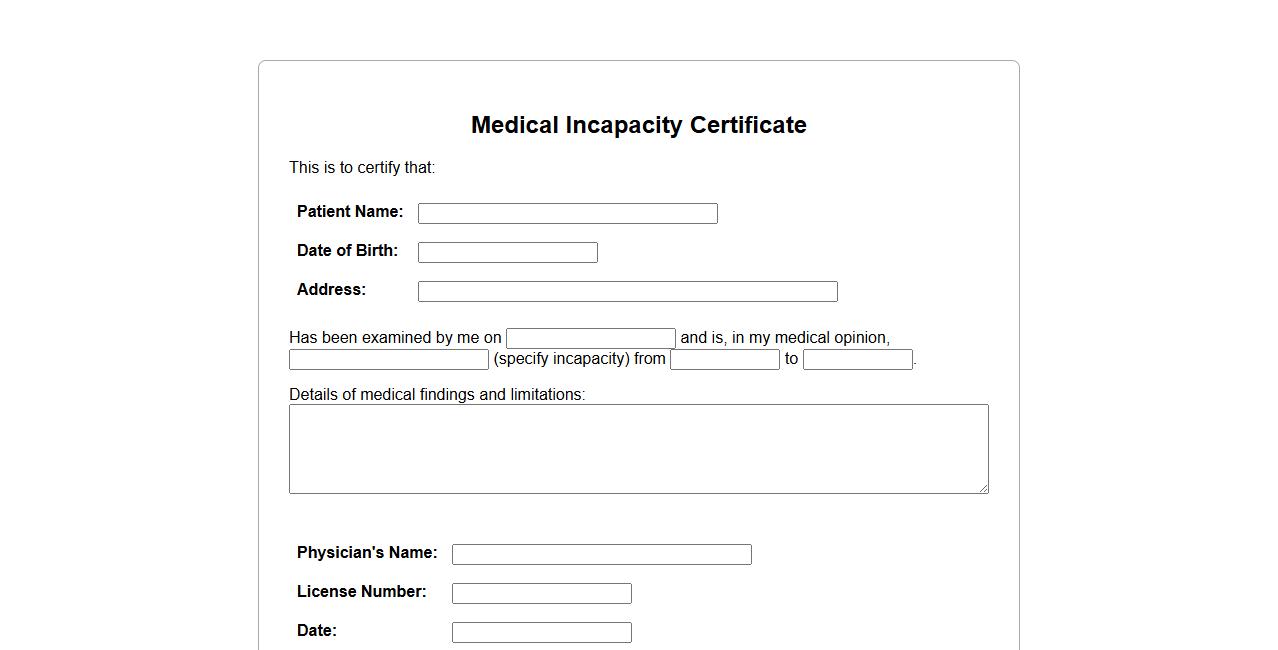Click the "License Number:" label
1278x650 pixels.
click(361, 591)
